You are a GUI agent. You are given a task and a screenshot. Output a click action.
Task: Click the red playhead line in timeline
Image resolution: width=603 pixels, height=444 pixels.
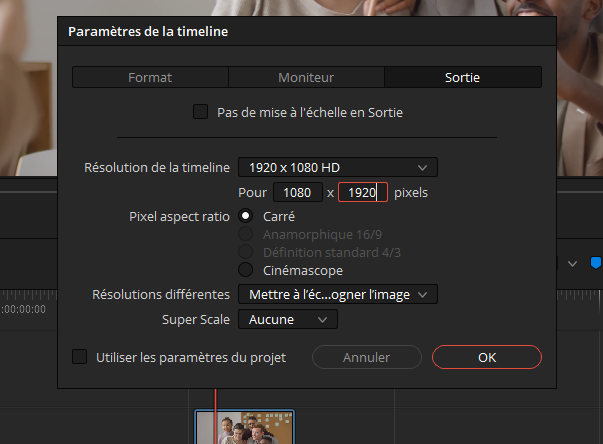point(215,398)
